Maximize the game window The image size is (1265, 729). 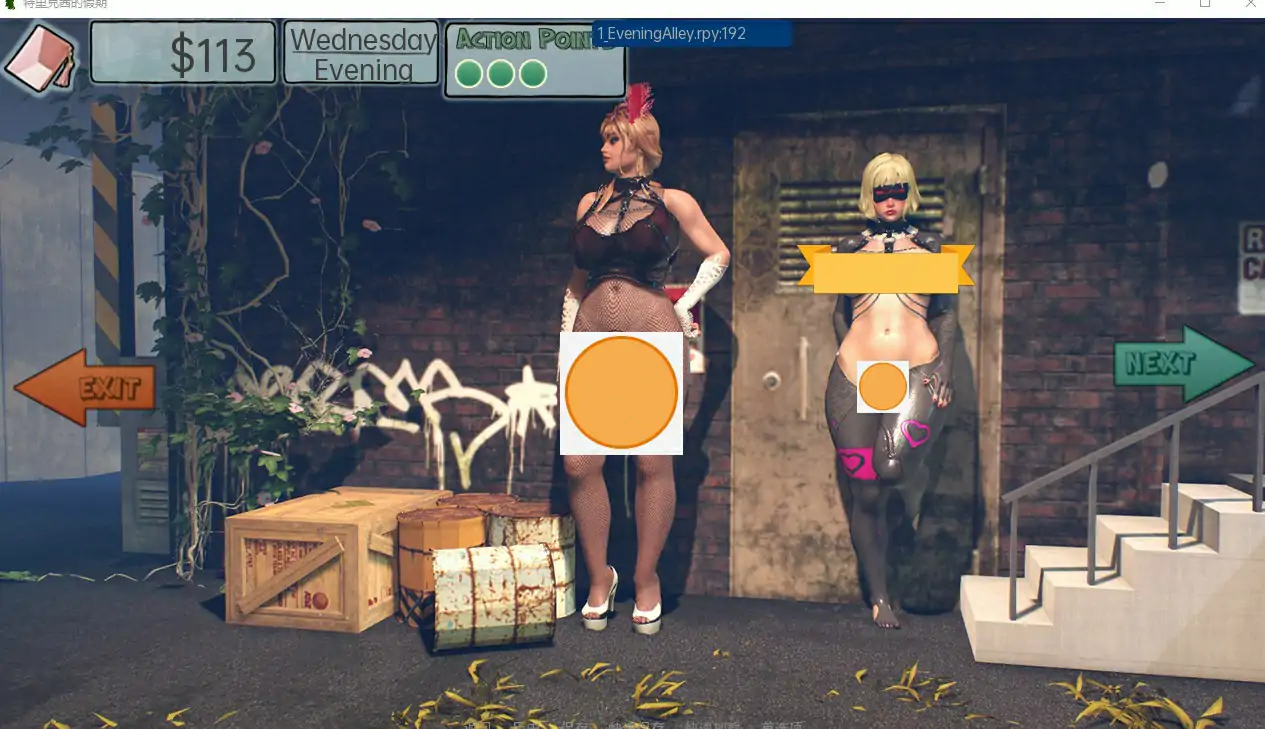coord(1205,5)
